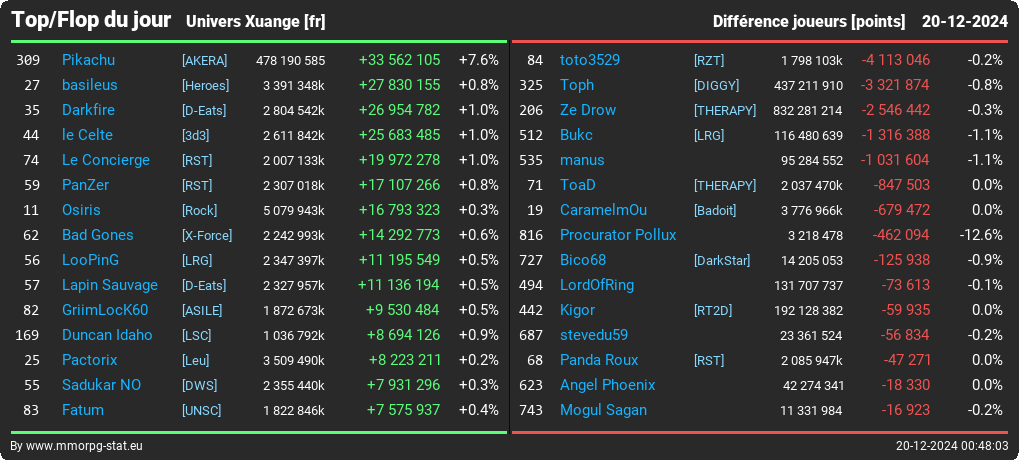Select player Le Concierge

[106, 160]
